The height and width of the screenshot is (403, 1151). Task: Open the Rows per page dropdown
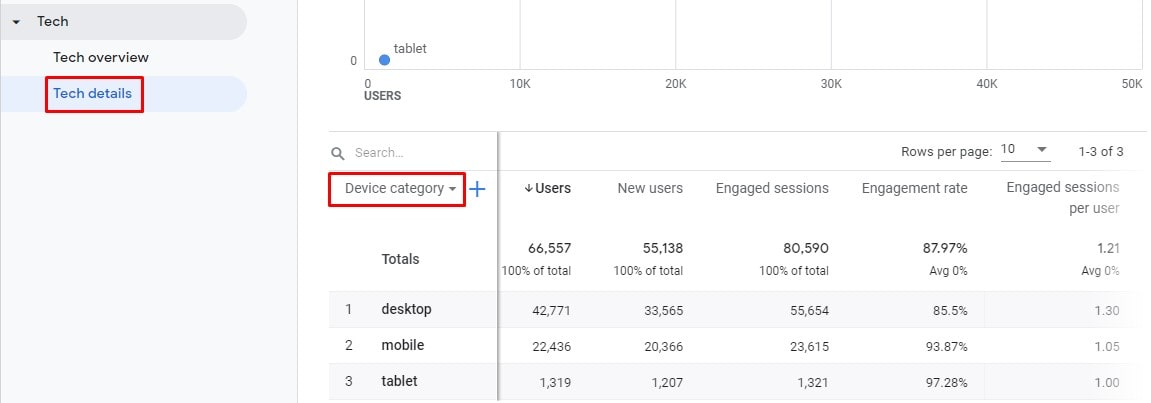point(1025,150)
